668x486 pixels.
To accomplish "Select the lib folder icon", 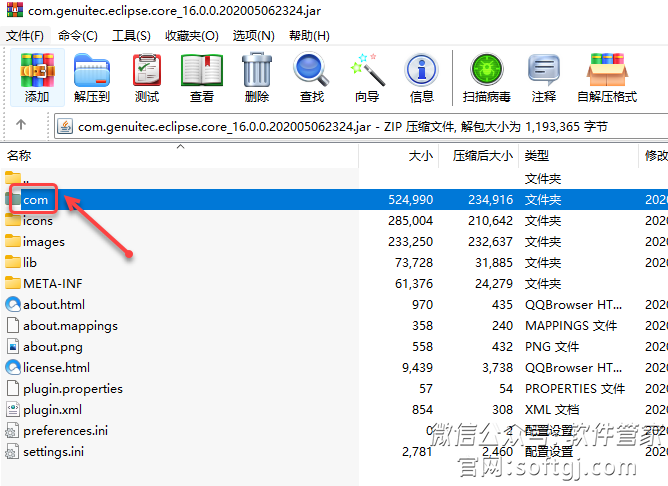I will point(13,262).
